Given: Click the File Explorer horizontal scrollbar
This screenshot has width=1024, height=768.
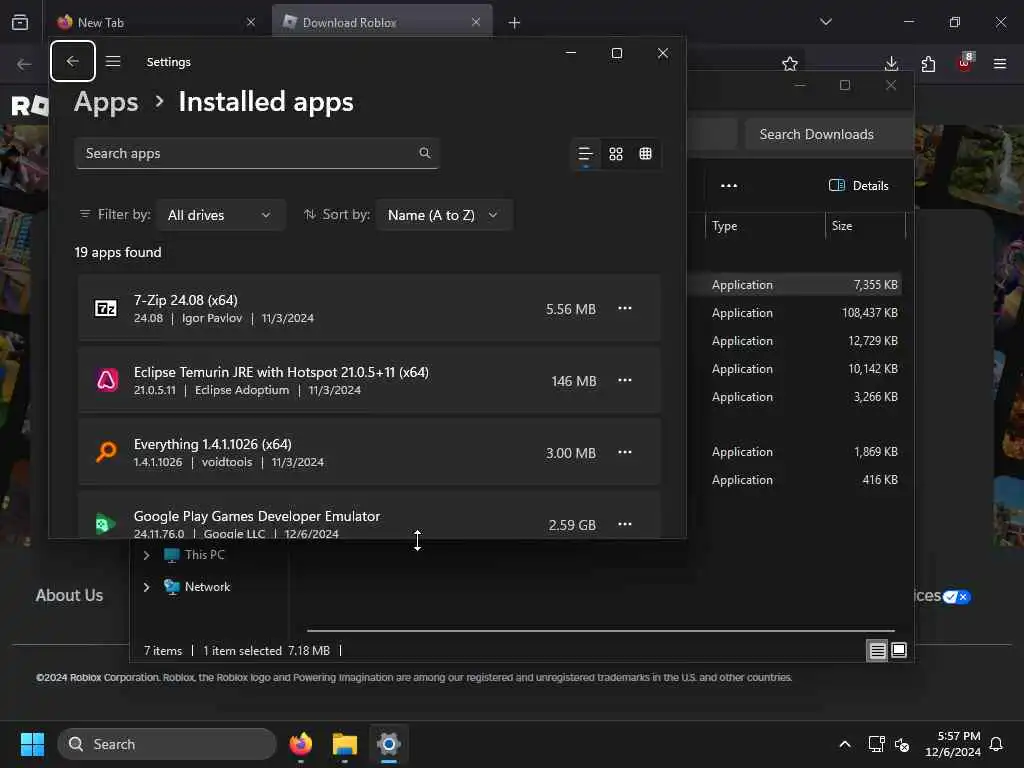Looking at the screenshot, I should pos(601,631).
